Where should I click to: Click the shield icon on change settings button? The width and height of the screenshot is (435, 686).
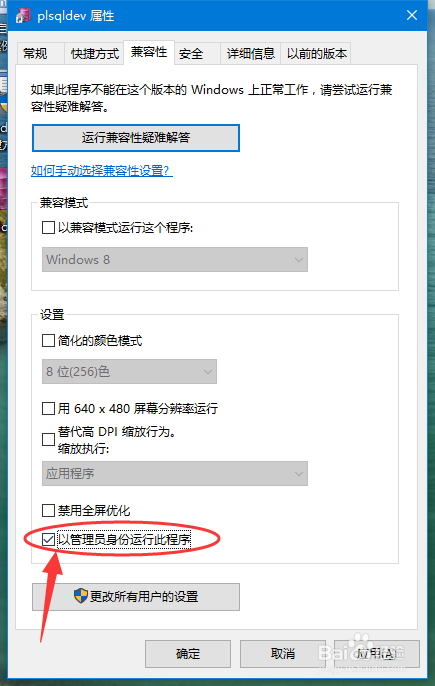coord(81,596)
